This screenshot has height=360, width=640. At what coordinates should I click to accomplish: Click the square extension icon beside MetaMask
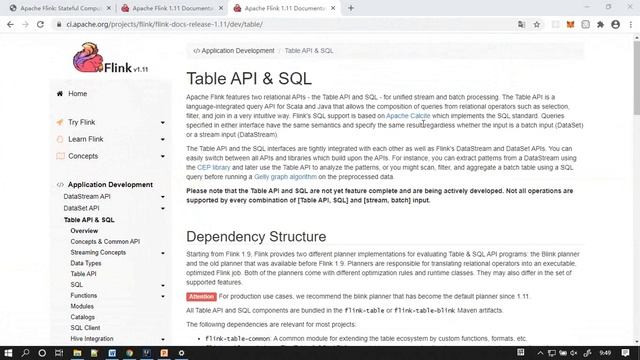585,24
